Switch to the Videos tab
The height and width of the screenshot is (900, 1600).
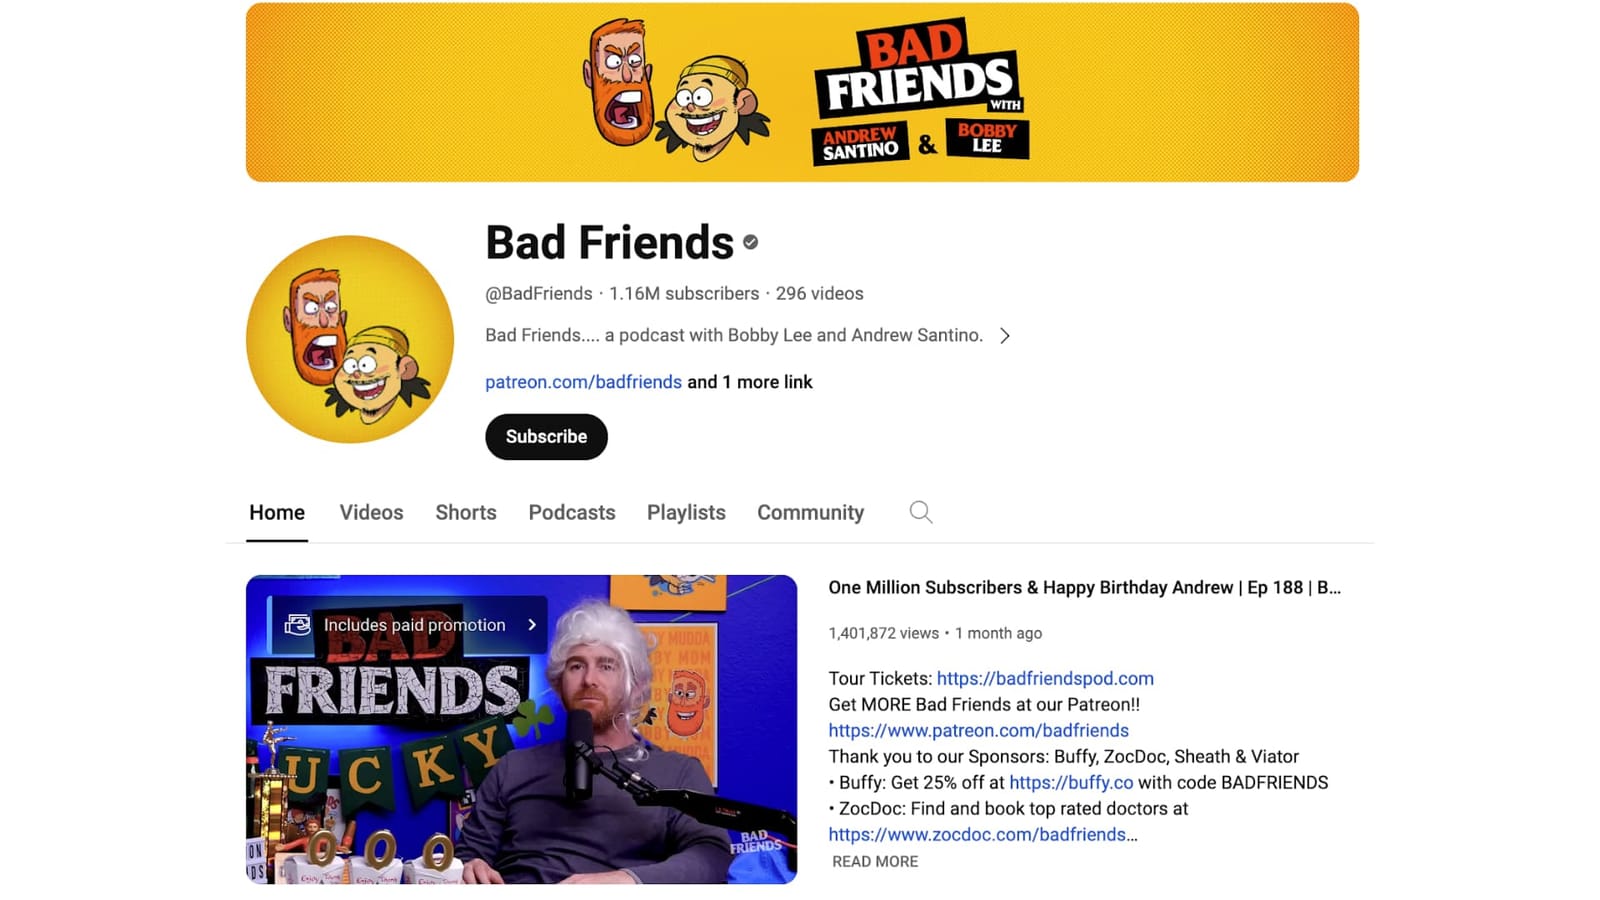(x=371, y=512)
